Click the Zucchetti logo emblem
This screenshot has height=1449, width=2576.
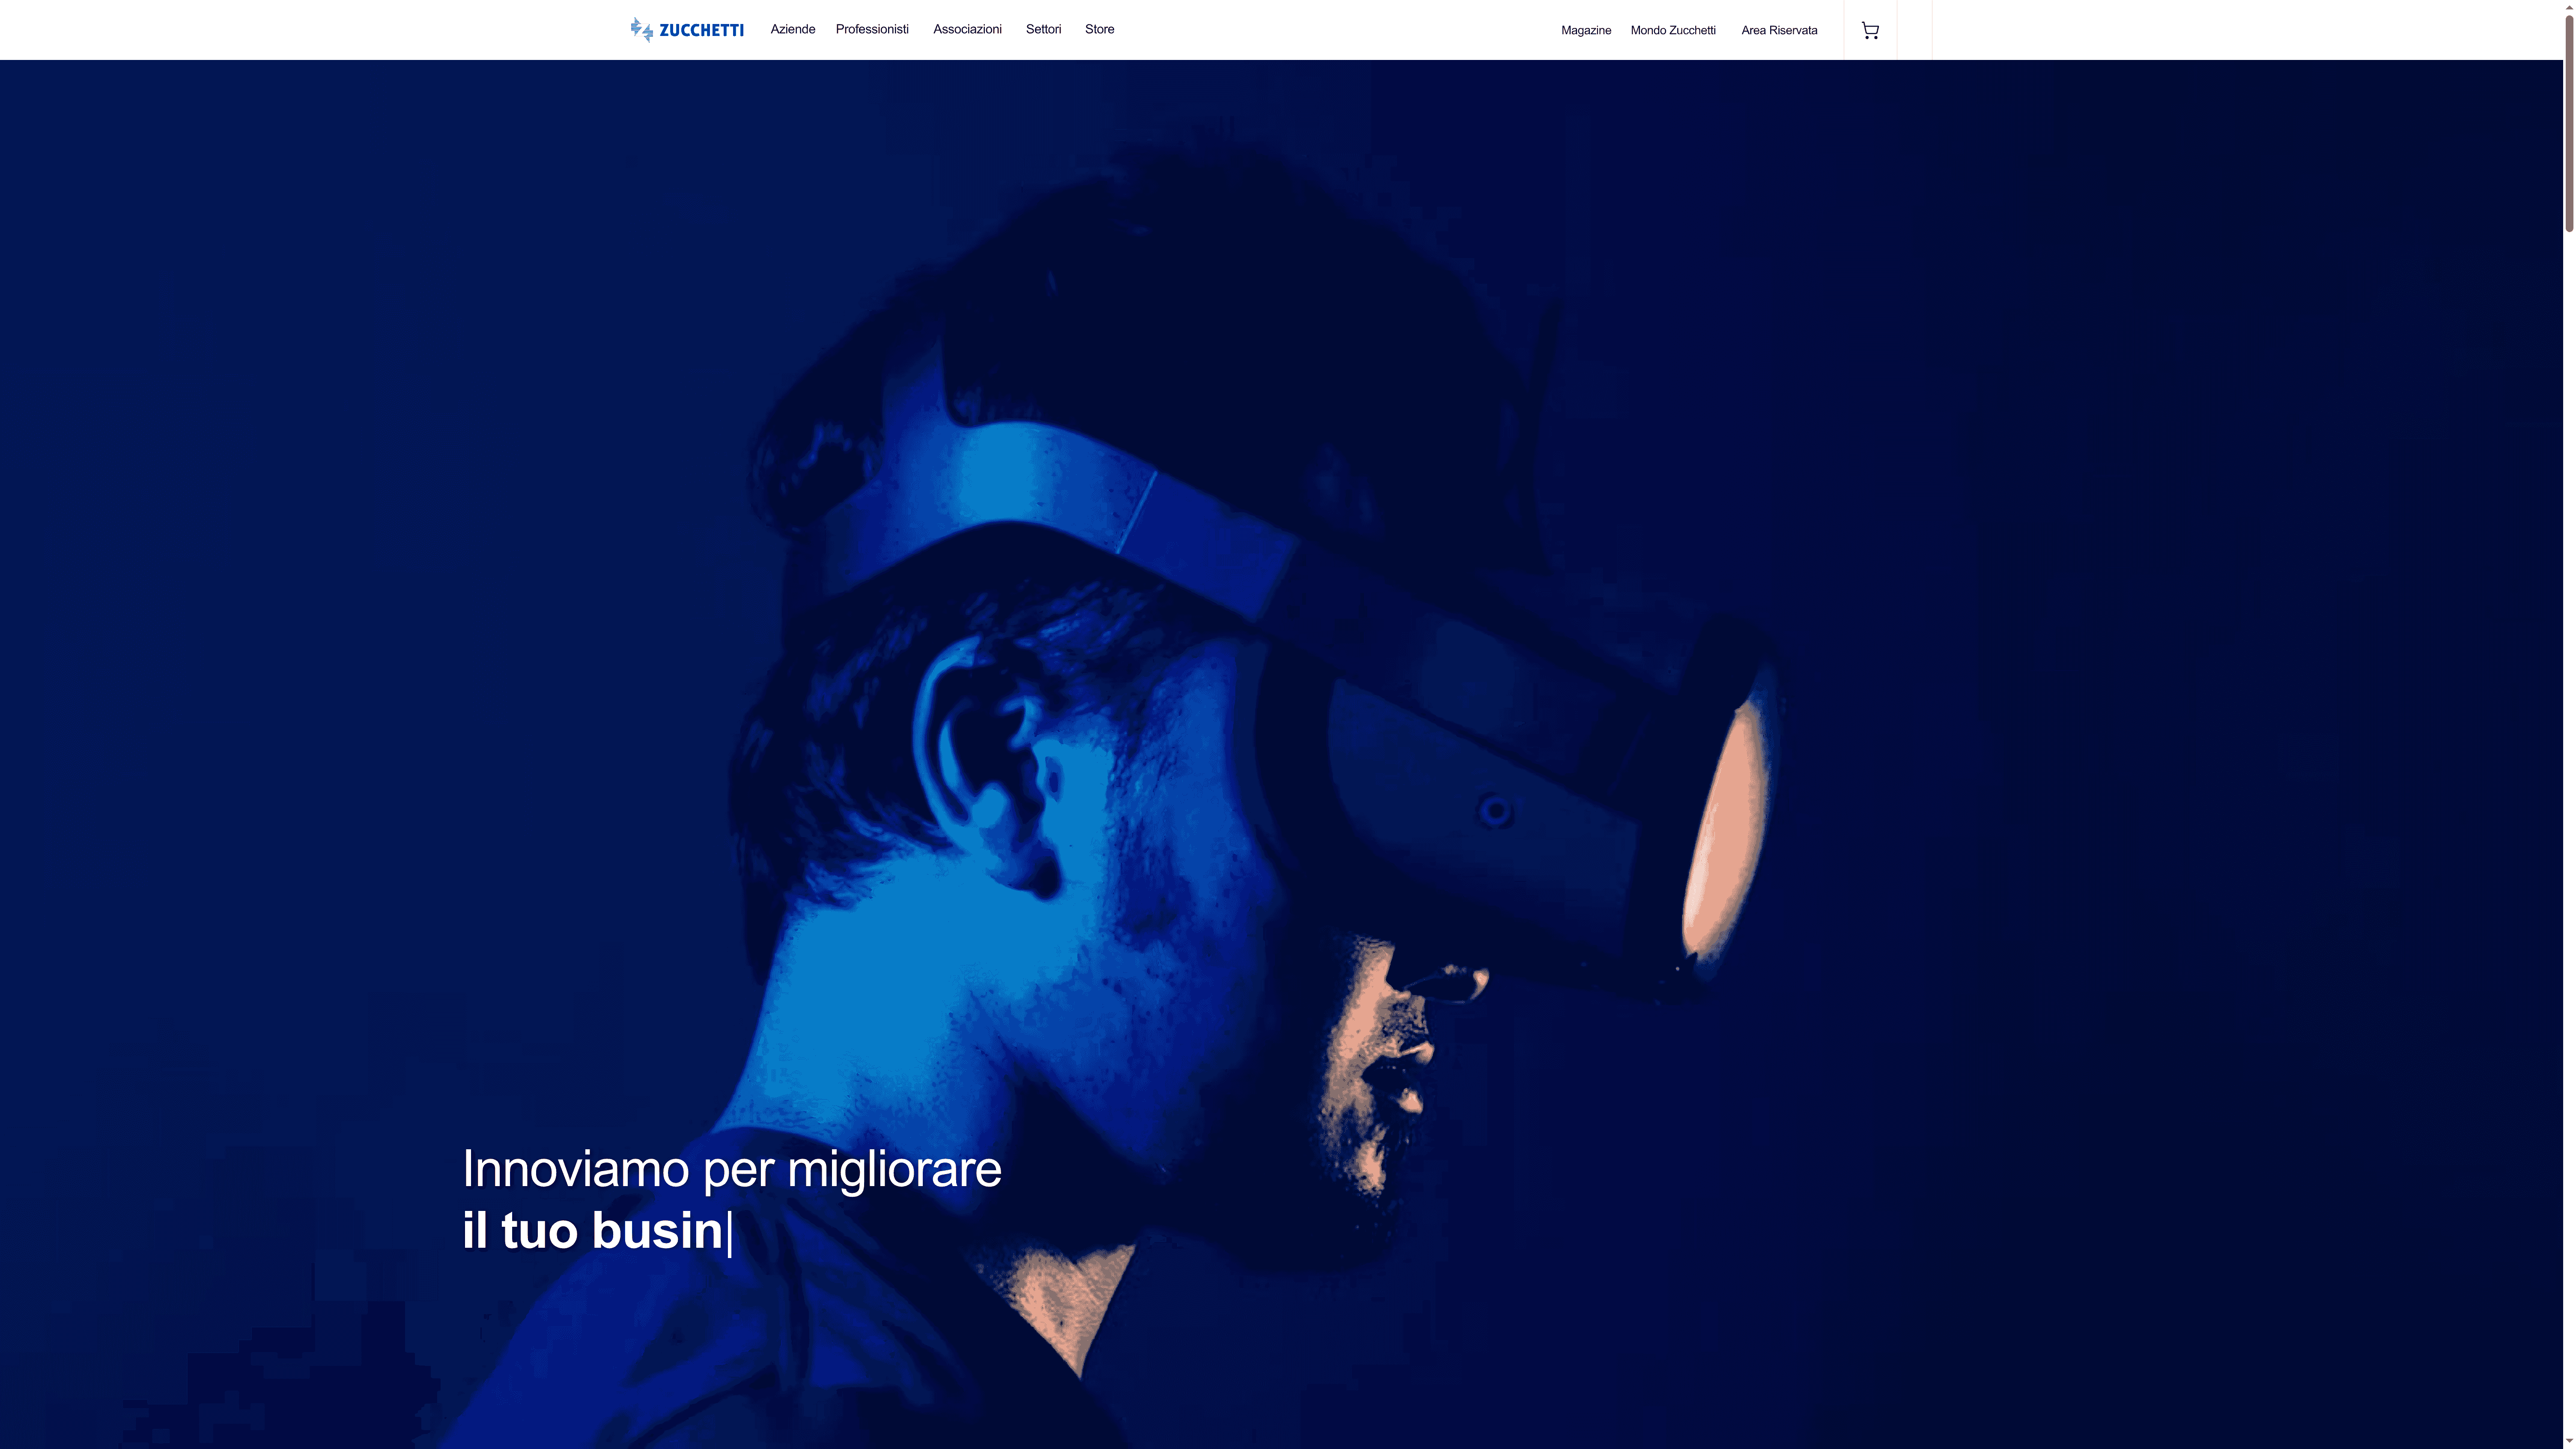point(641,29)
